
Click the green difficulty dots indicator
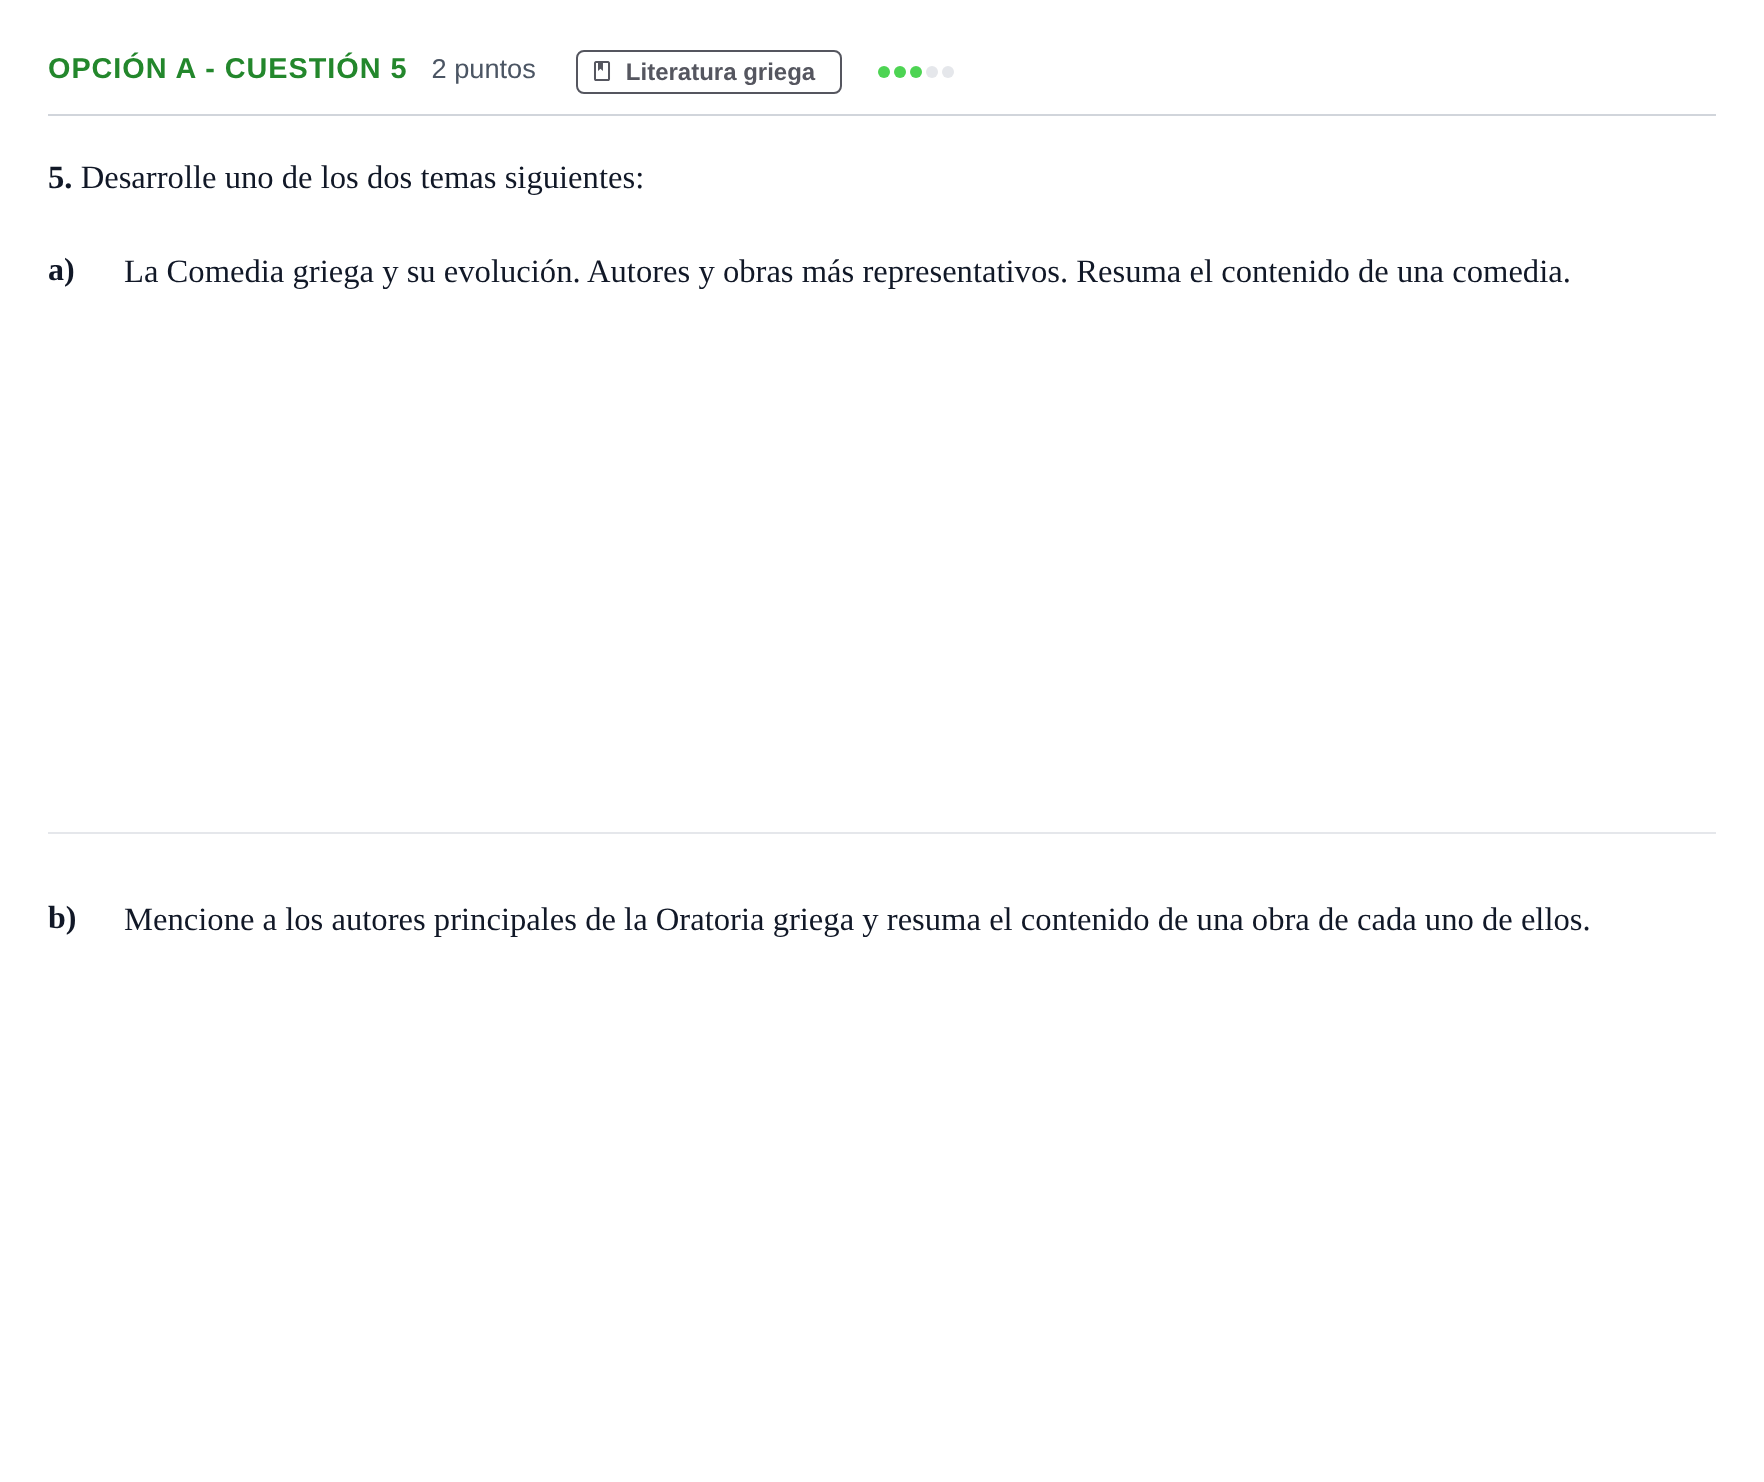[x=915, y=72]
